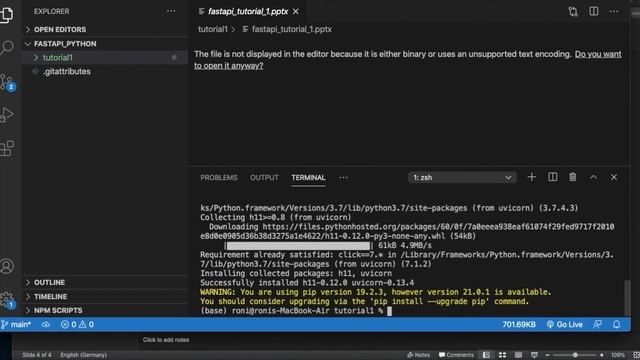Click PowerPoint zoom slider handle
The width and height of the screenshot is (640, 360).
click(575, 355)
